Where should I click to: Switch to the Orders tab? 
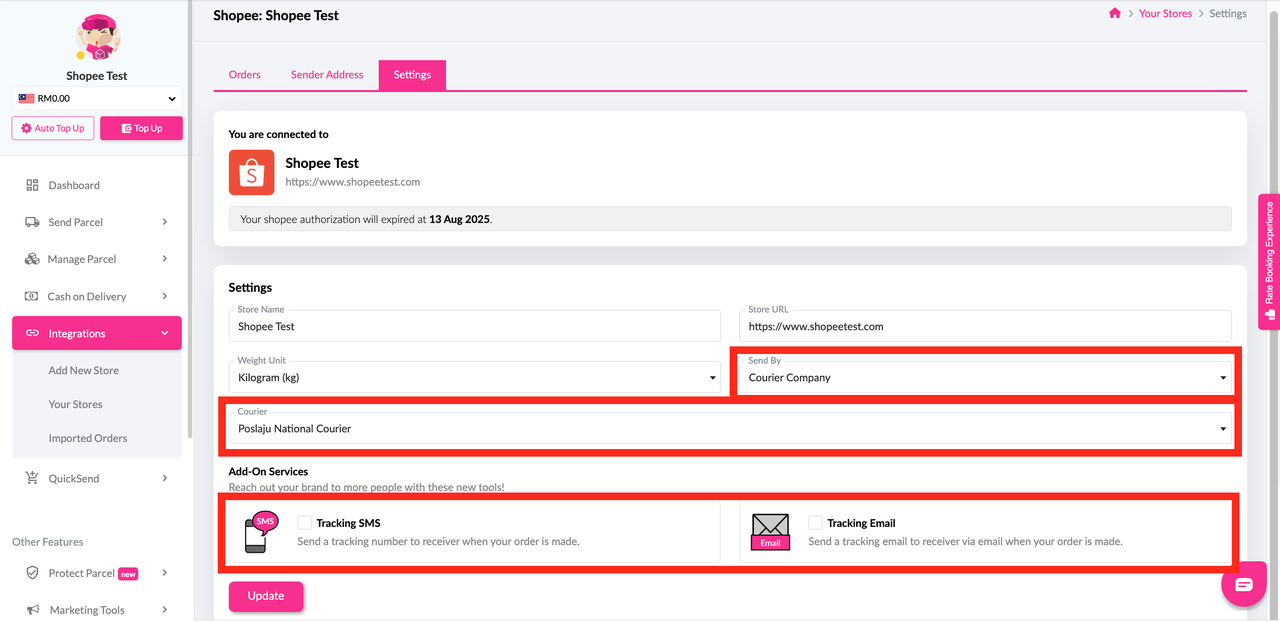[x=245, y=75]
